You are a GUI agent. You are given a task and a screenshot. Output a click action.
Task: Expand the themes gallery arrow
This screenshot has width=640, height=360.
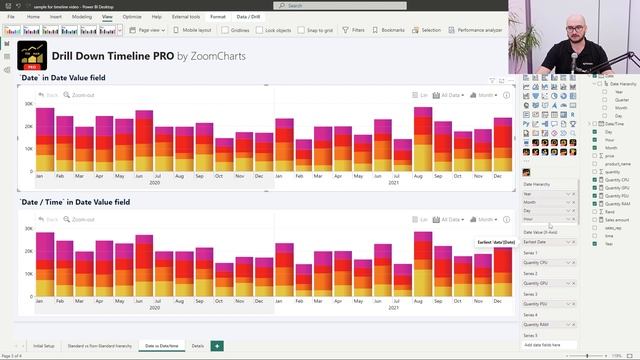click(120, 30)
